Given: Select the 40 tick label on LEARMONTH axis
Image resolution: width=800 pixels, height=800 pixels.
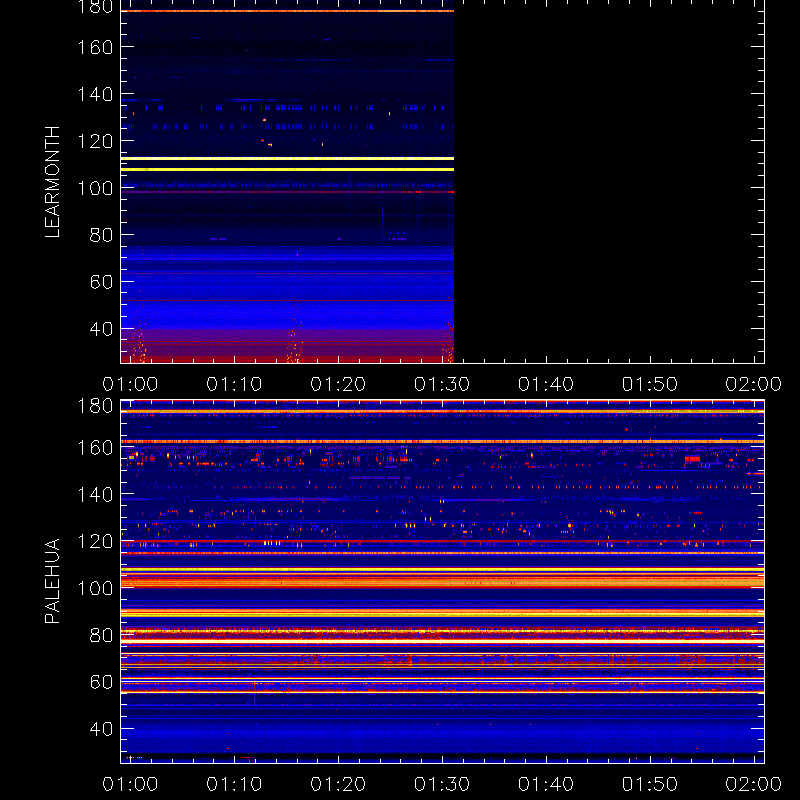Looking at the screenshot, I should pos(101,329).
